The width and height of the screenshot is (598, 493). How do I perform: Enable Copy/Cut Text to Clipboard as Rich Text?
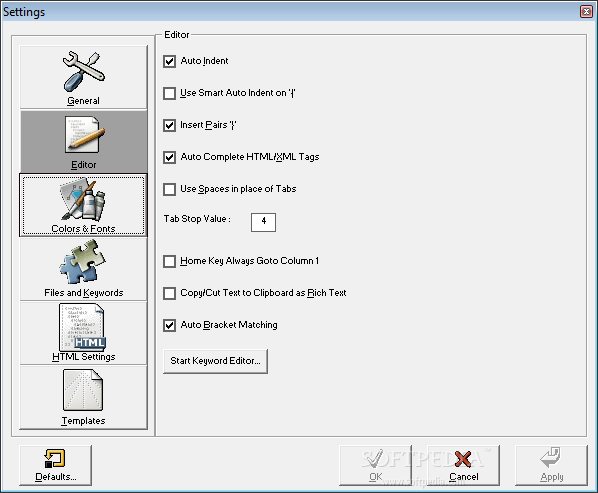click(x=169, y=293)
